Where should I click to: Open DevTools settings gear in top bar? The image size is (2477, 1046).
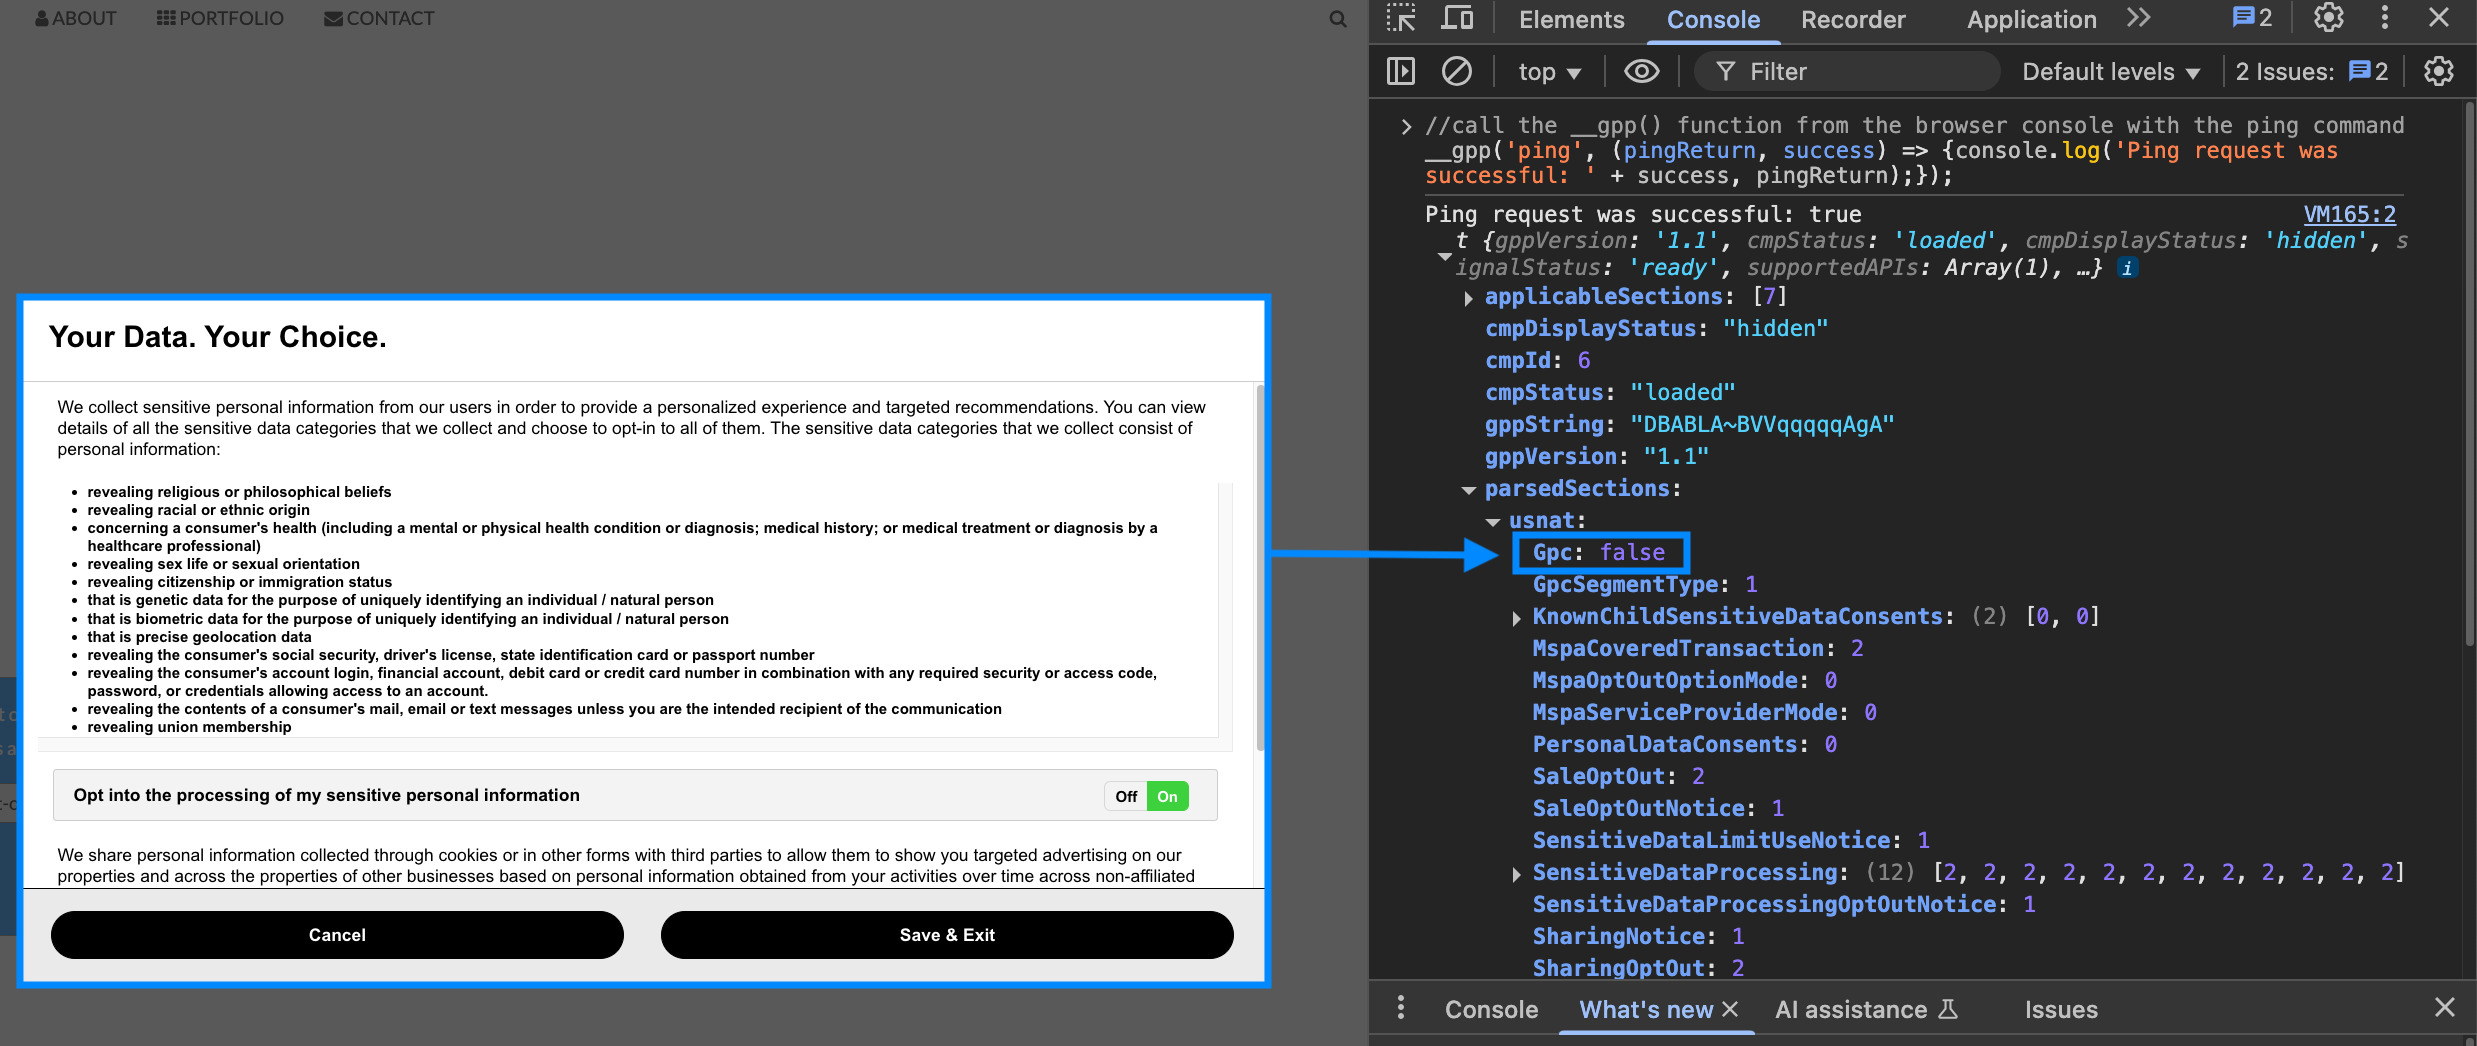pos(2329,18)
